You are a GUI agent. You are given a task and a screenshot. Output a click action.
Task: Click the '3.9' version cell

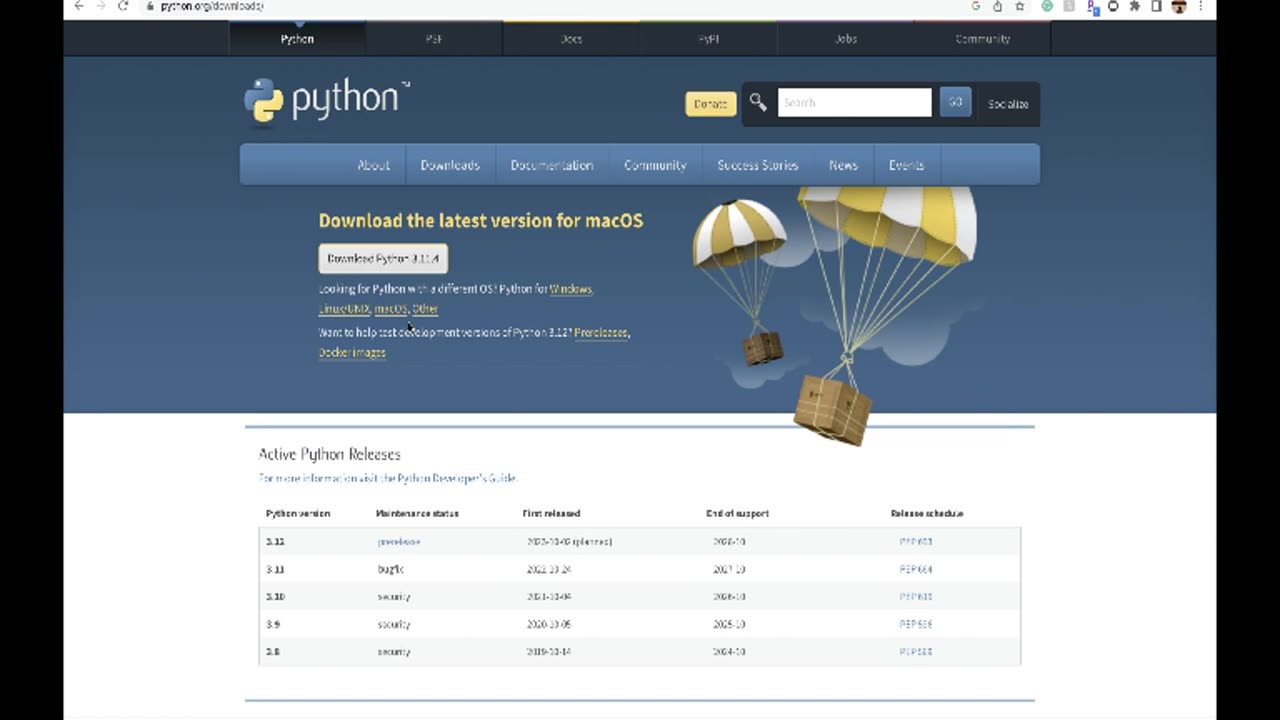273,624
